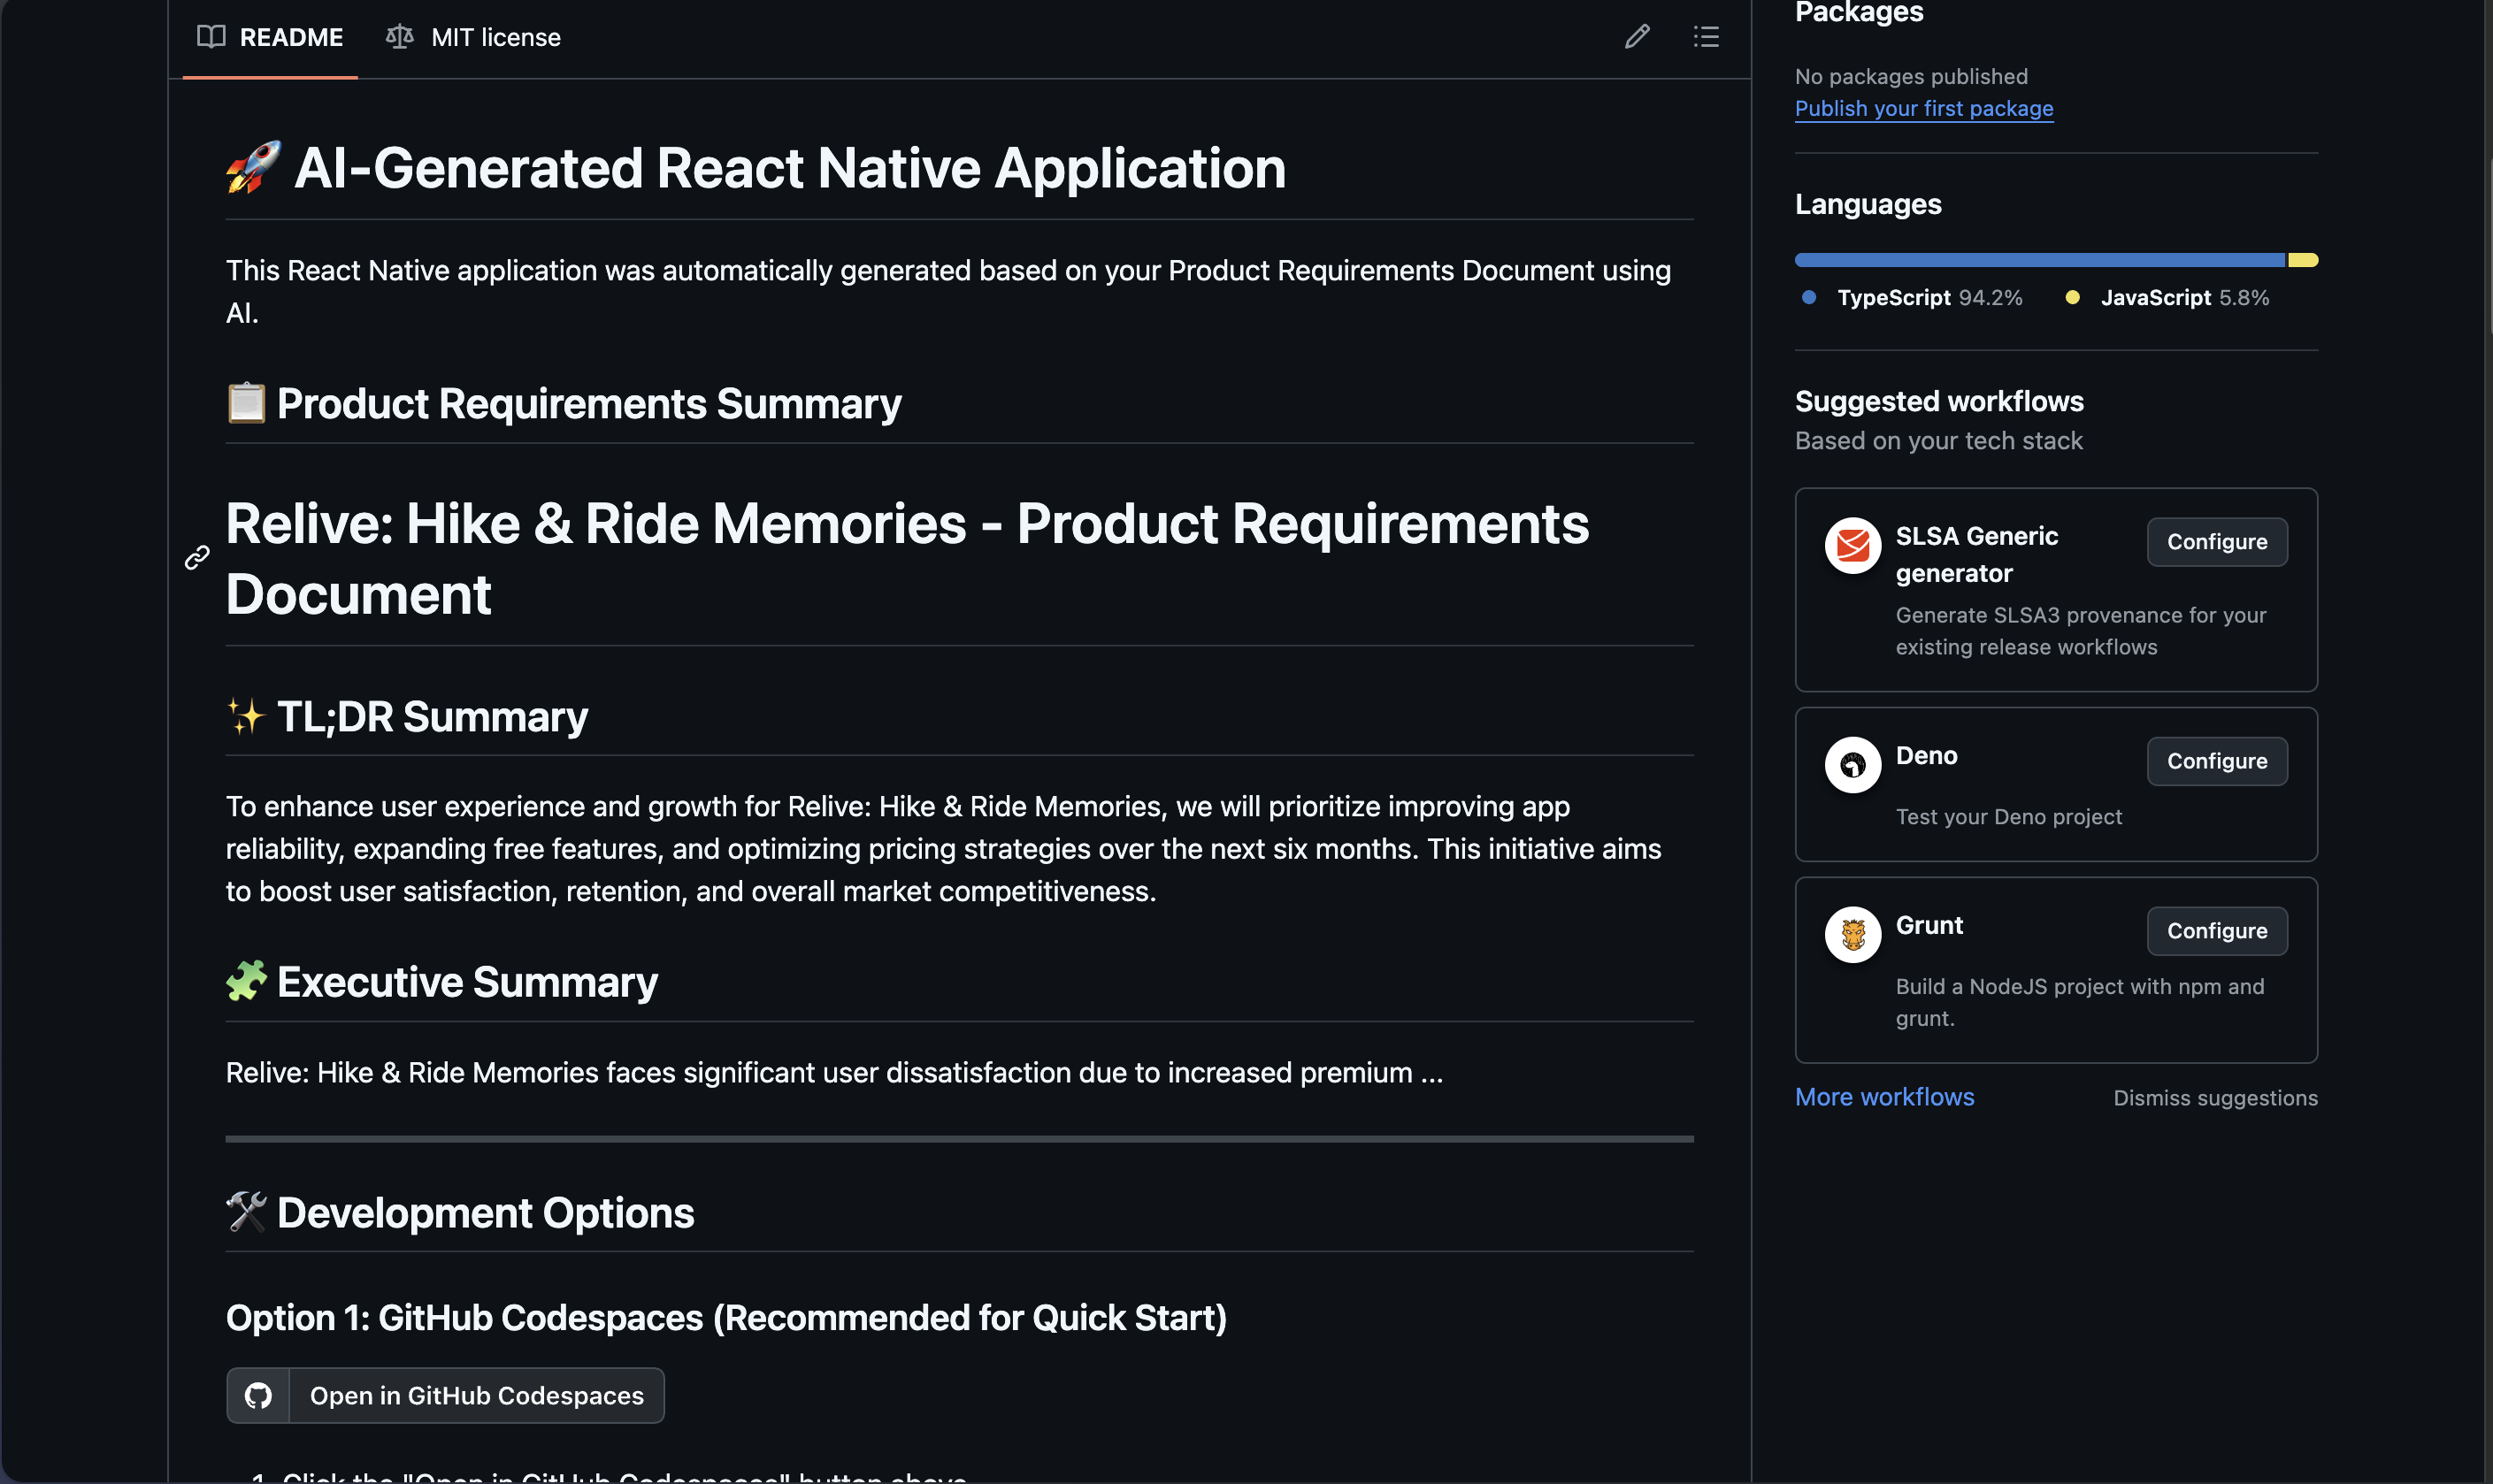Click the Deno workflow logo
2493x1484 pixels.
pos(1852,765)
